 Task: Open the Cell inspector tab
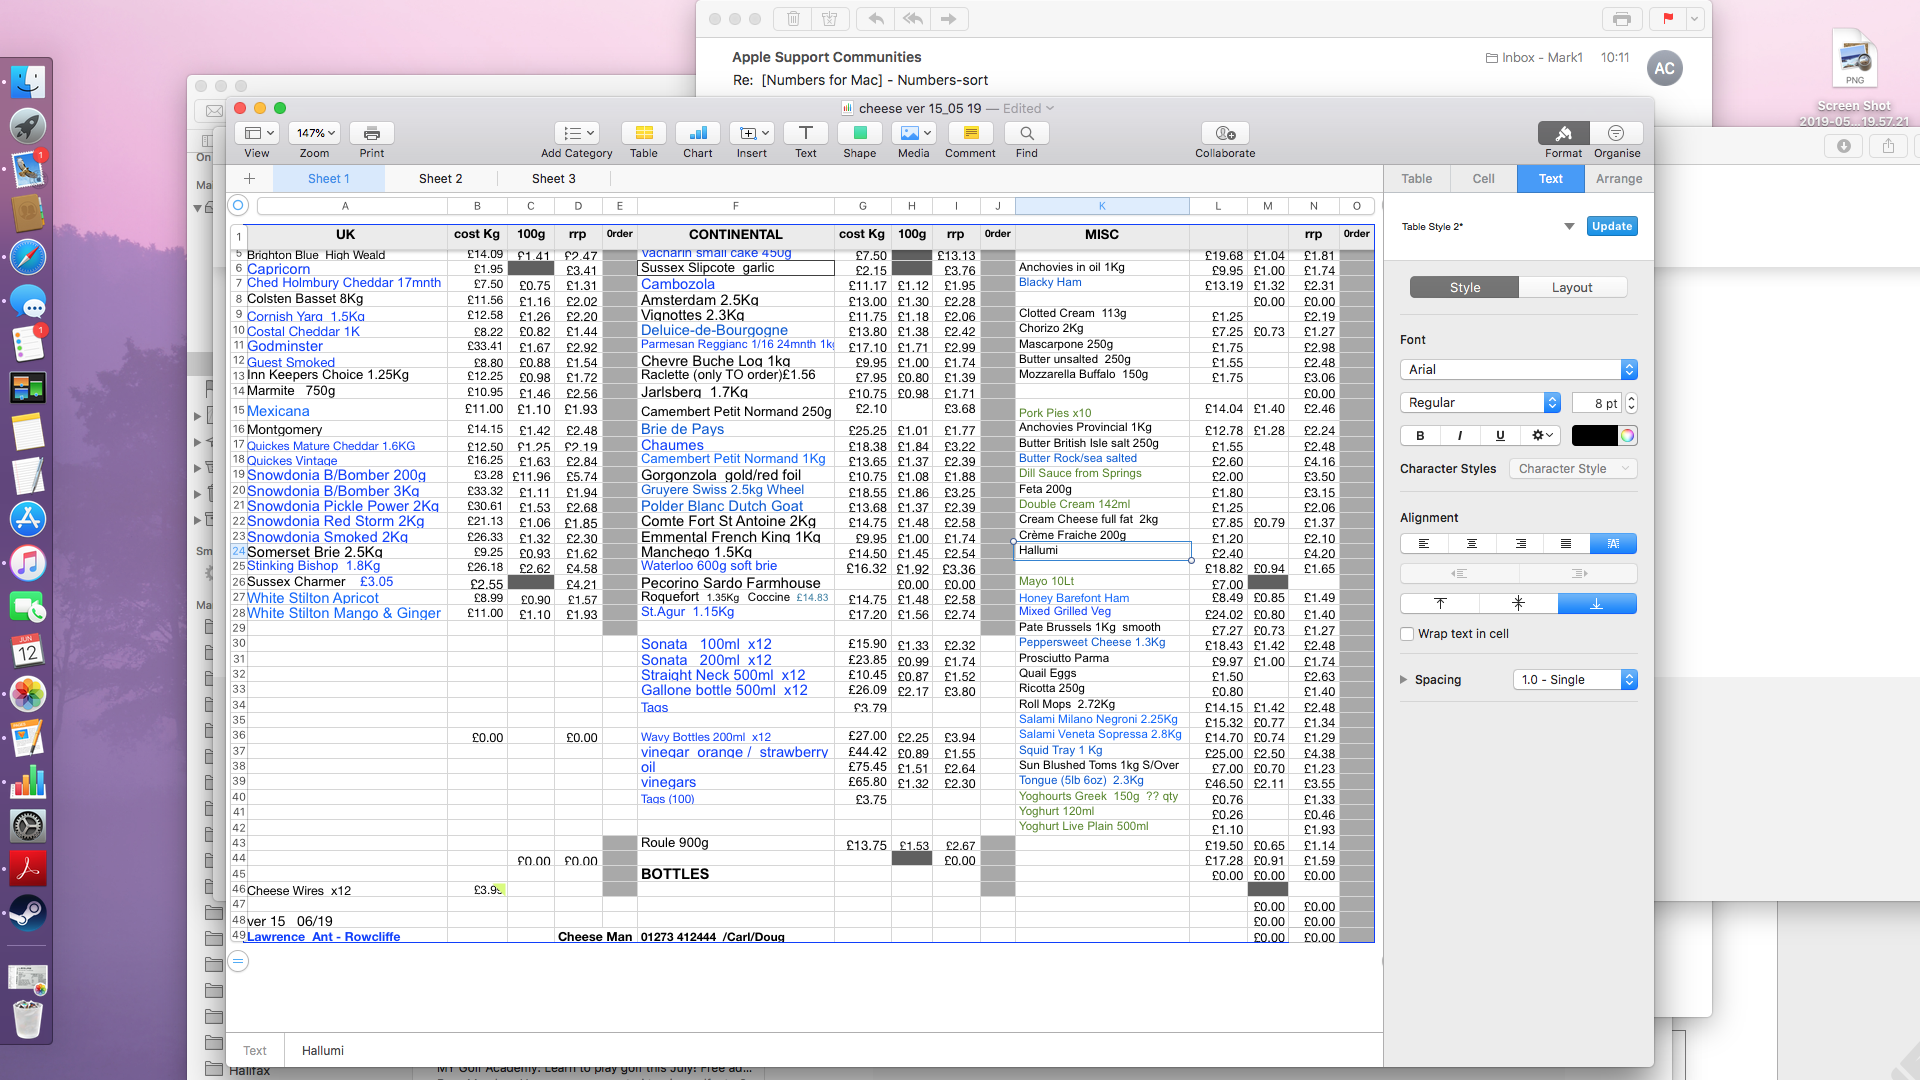(x=1483, y=179)
